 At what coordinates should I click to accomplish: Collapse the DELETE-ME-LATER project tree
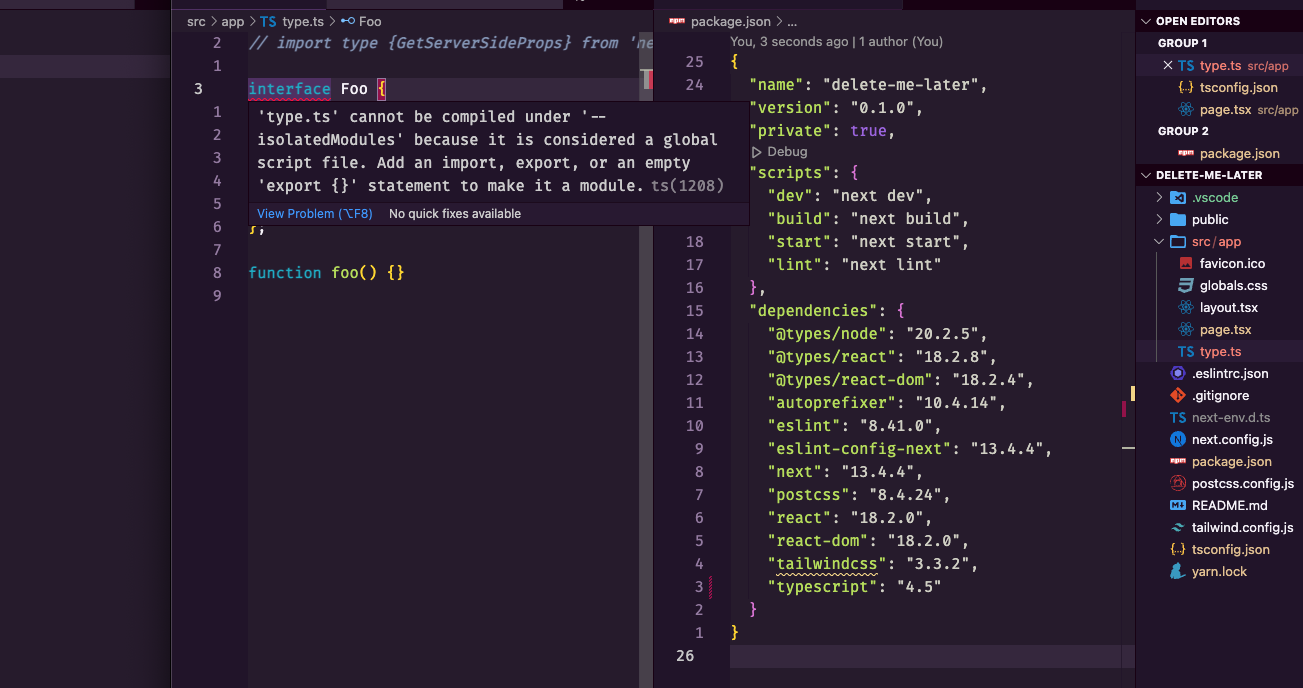[1146, 175]
